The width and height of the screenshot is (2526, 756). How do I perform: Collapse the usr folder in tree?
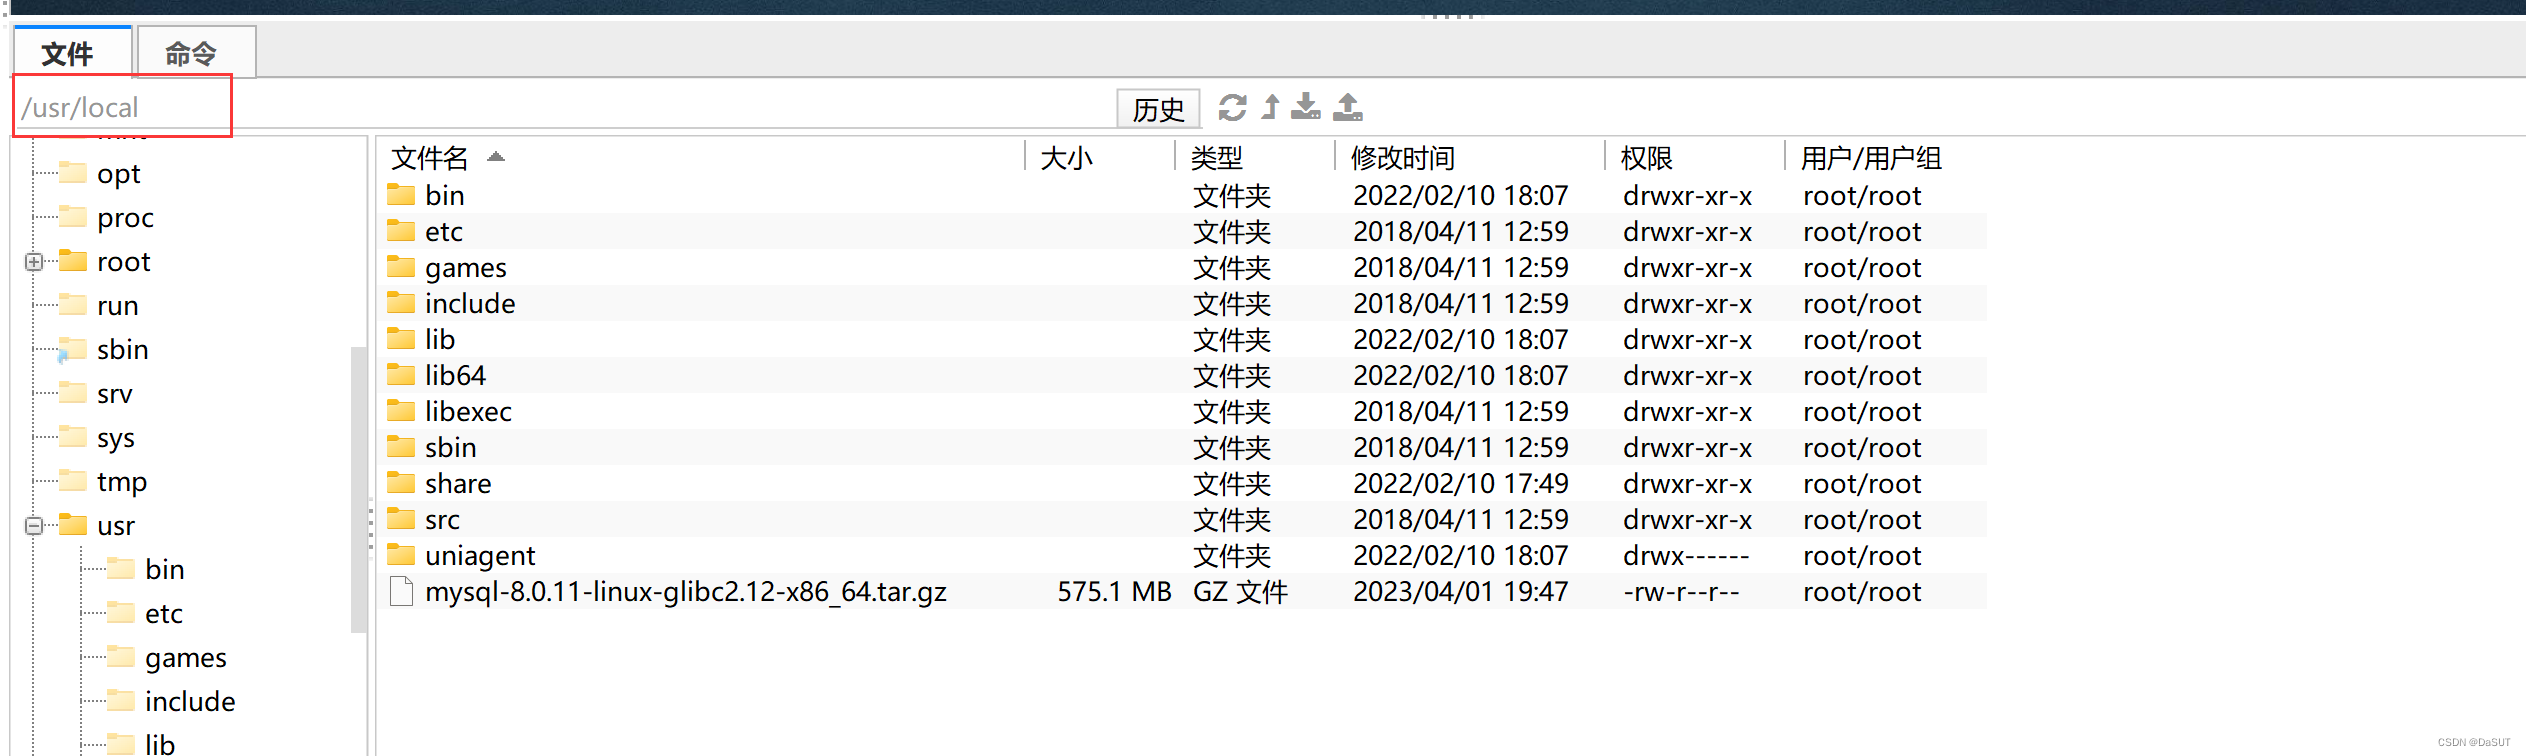click(x=34, y=526)
